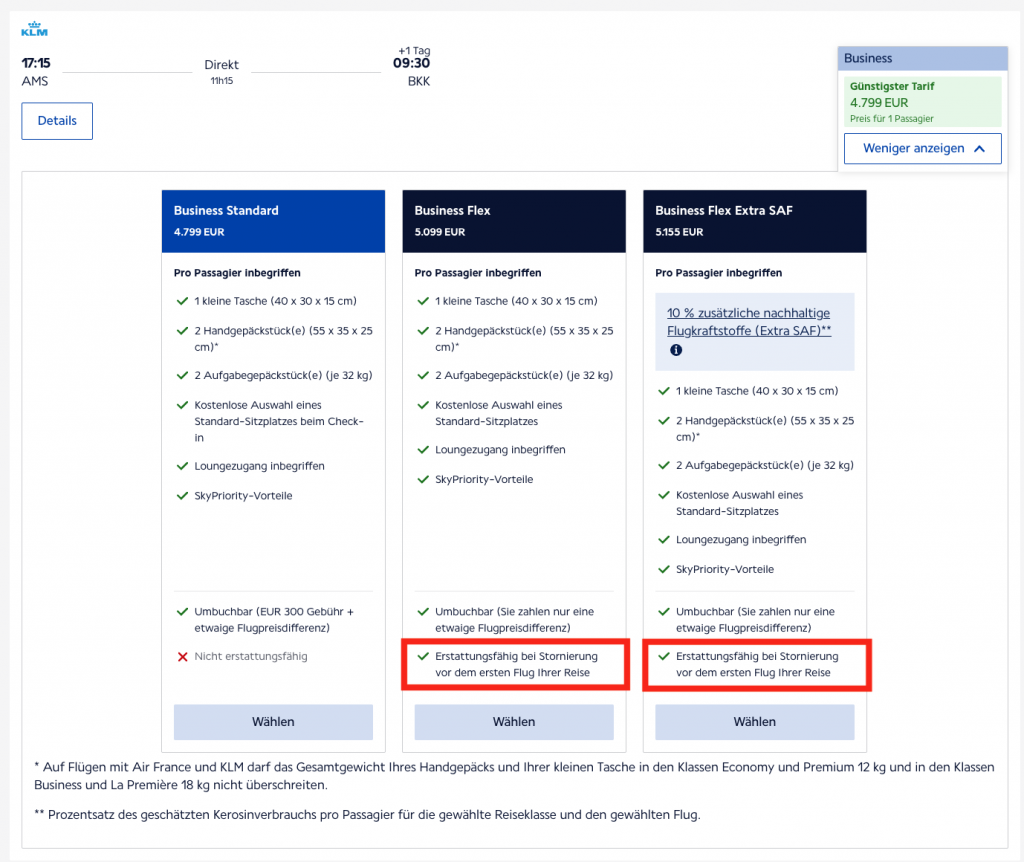Click the 5.155 EUR price text

[x=679, y=232]
